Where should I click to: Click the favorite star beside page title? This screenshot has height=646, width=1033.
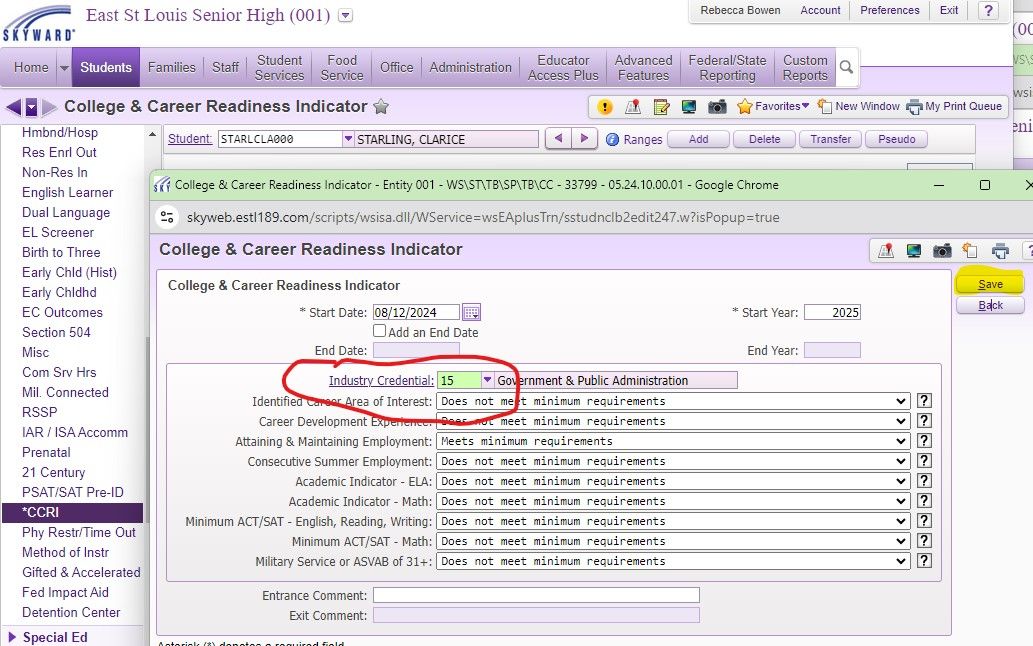click(x=381, y=107)
